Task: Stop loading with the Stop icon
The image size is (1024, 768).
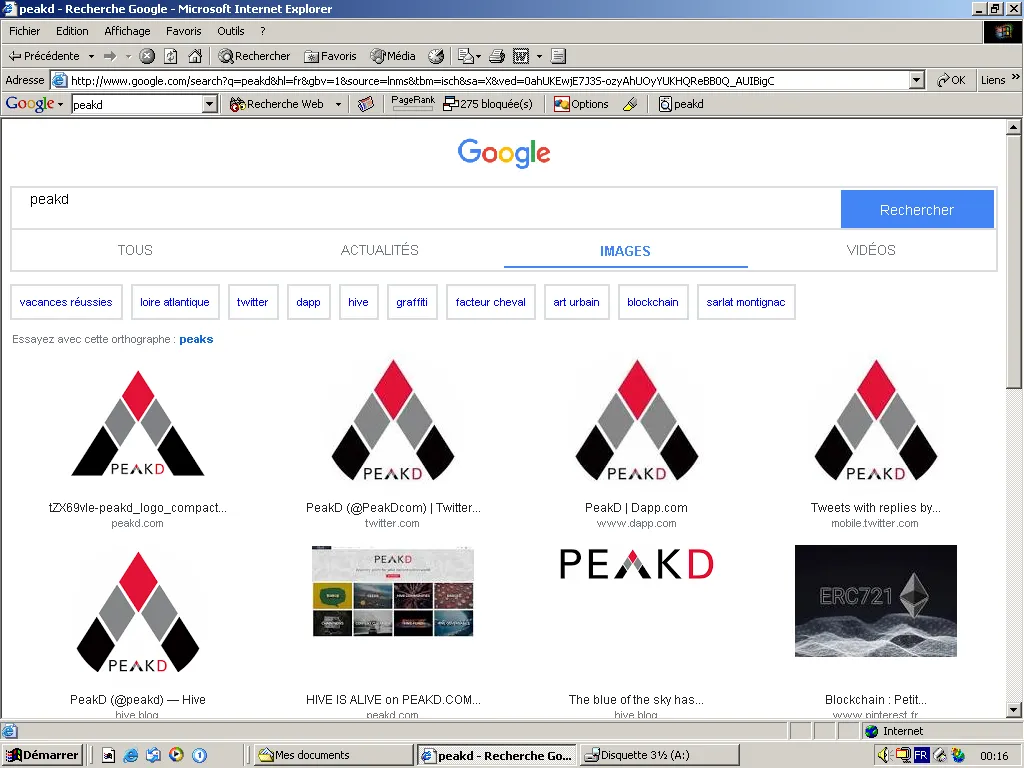Action: pyautogui.click(x=147, y=56)
